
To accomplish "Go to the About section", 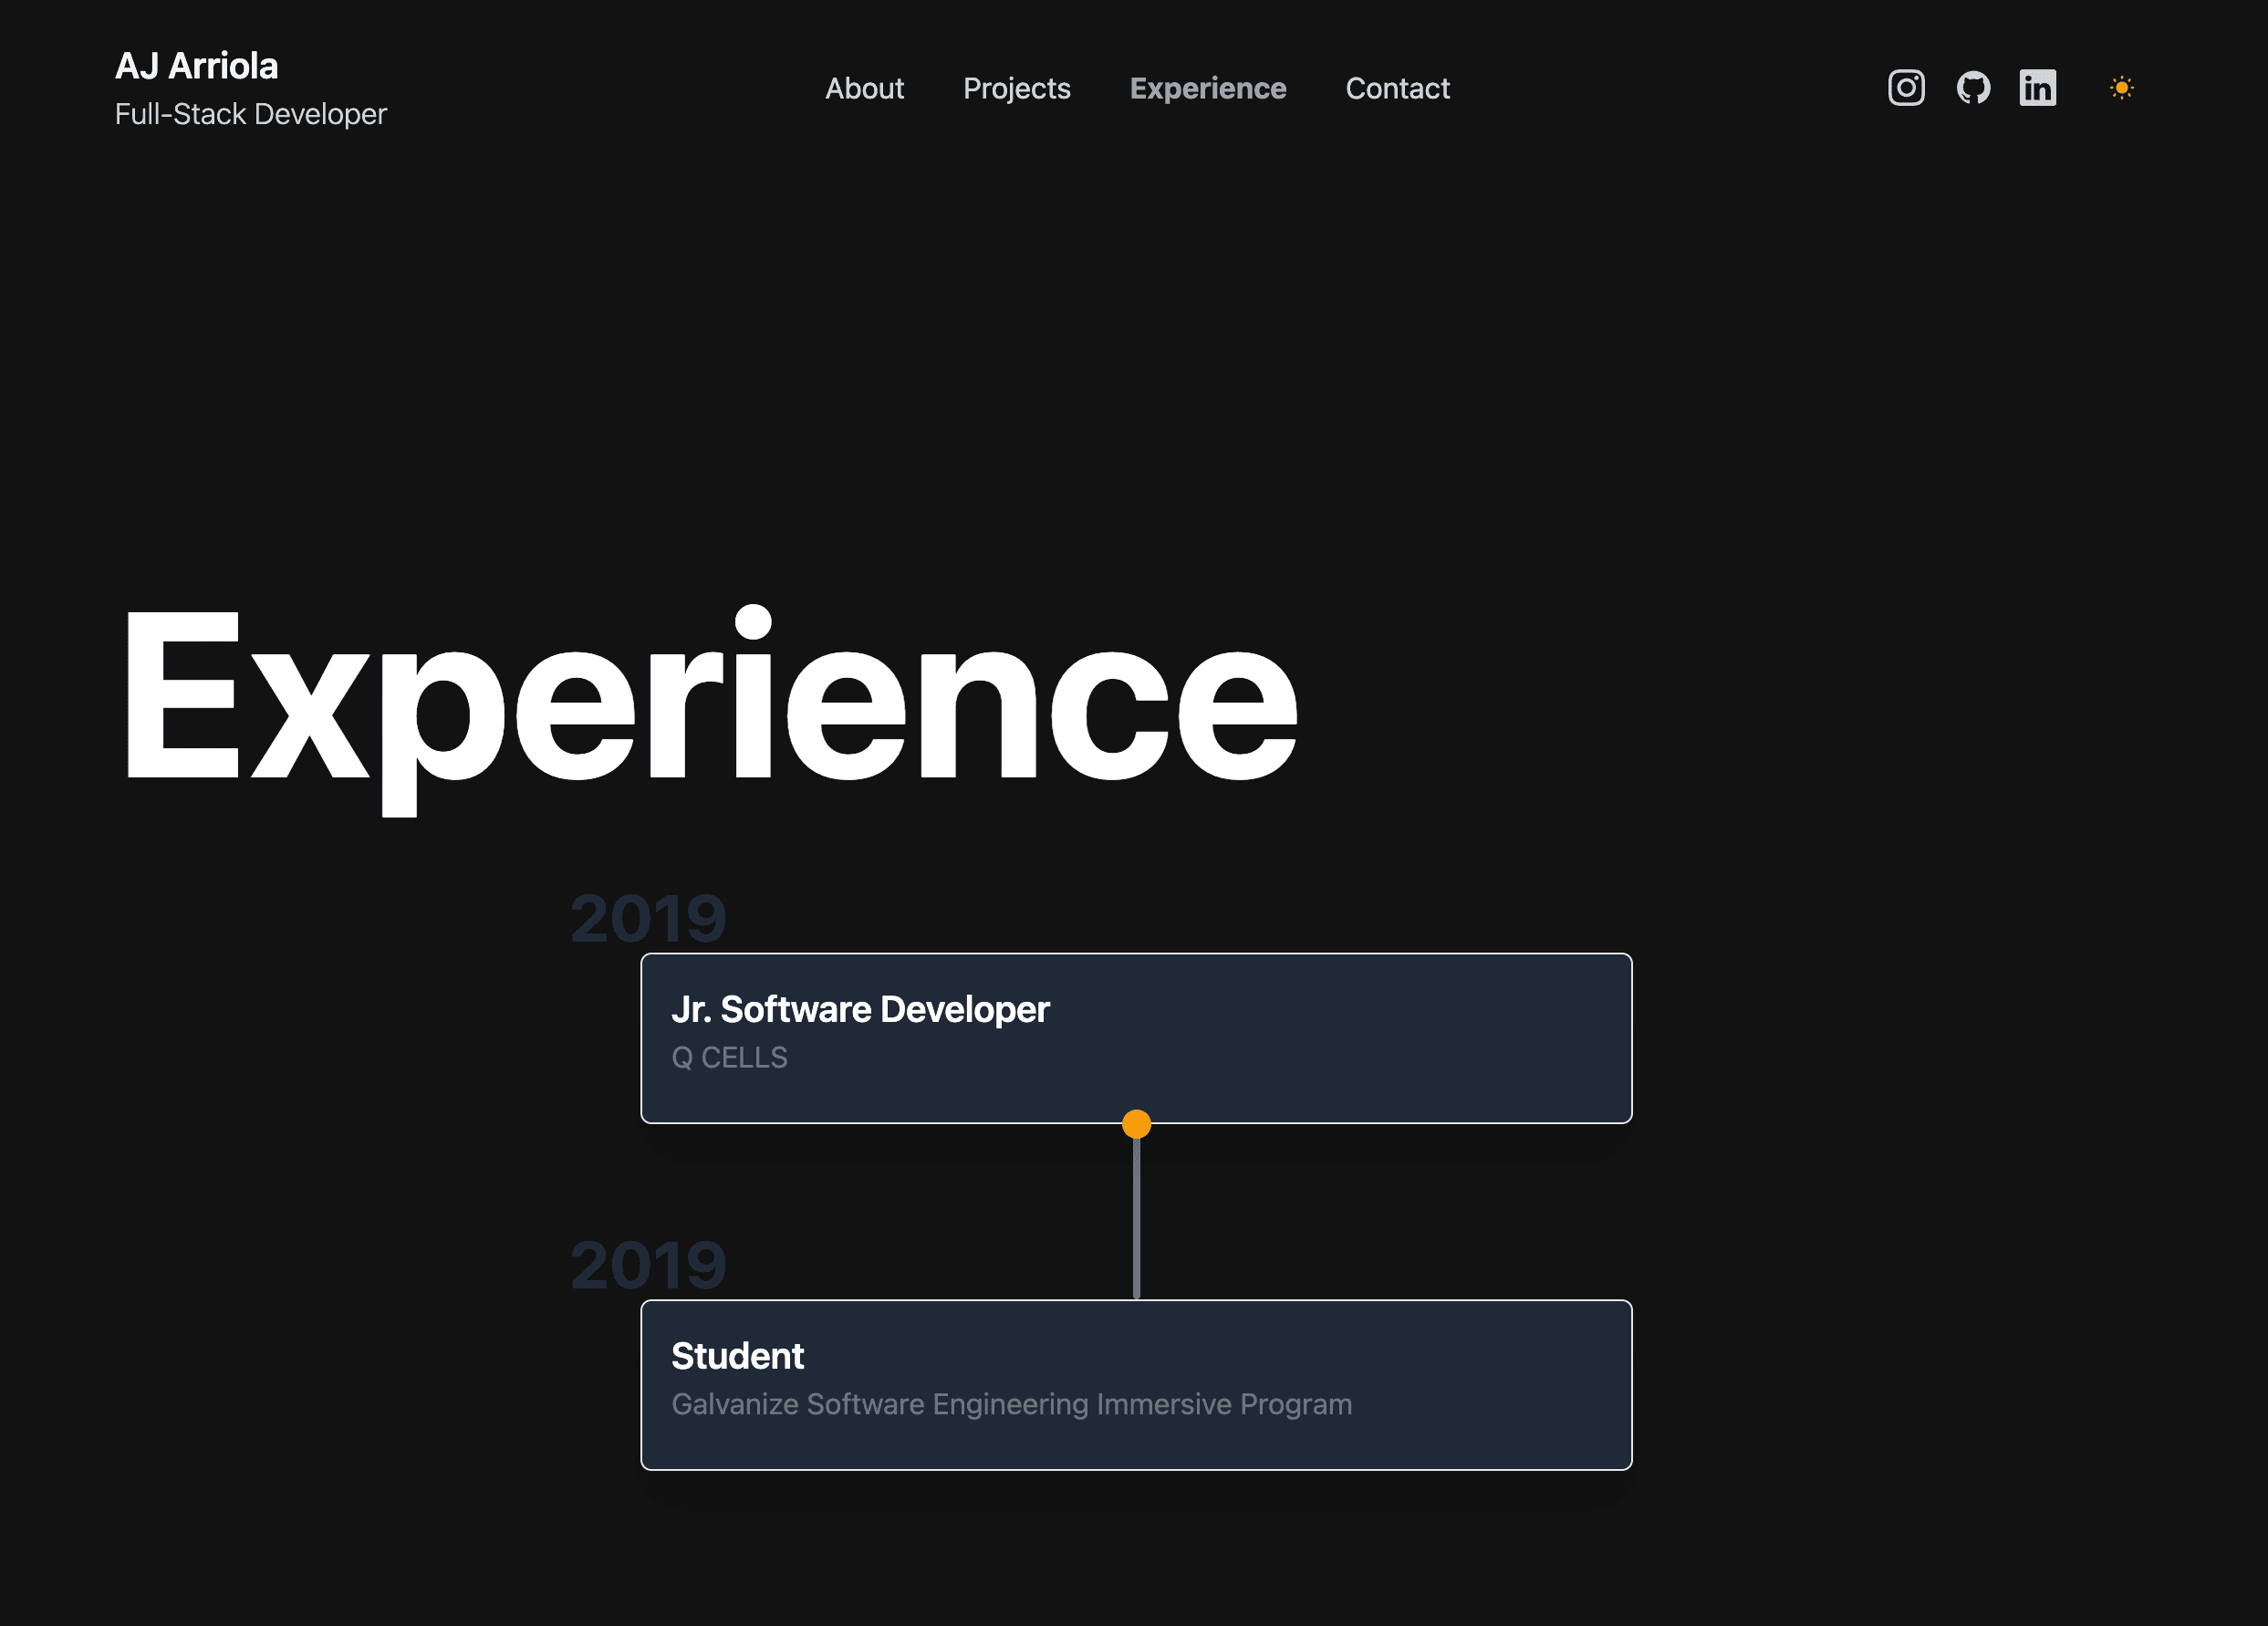I will tap(864, 88).
